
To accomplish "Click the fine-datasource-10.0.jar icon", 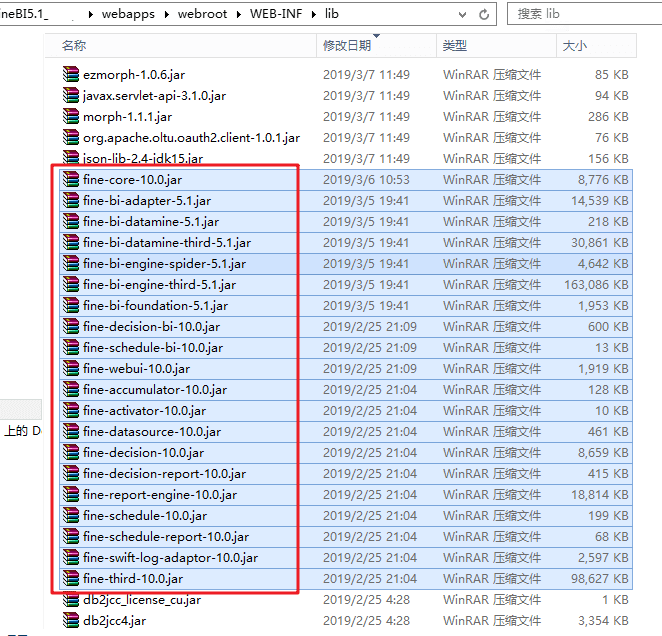I will point(71,432).
